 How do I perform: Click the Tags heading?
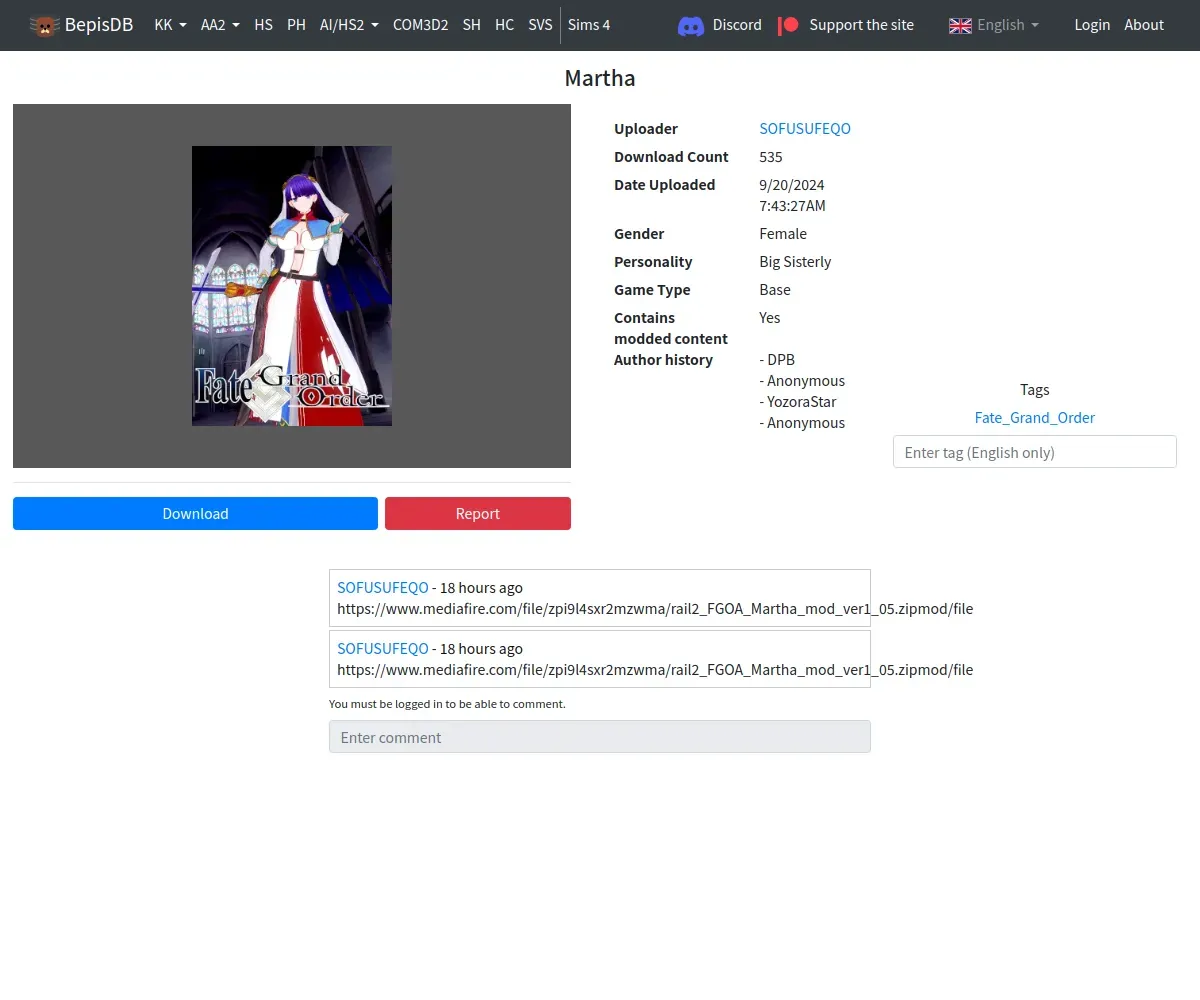[1035, 390]
